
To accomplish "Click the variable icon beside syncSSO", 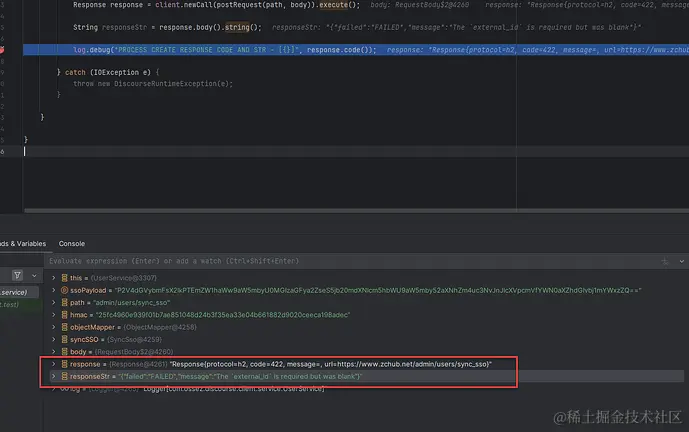I will (64, 339).
